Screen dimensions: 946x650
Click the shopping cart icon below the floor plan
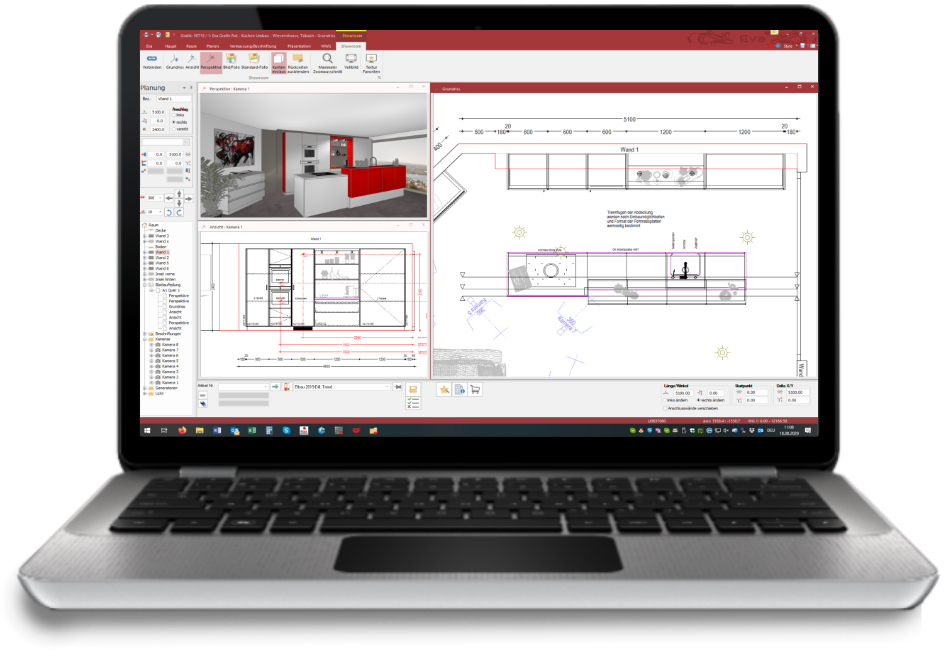coord(475,390)
